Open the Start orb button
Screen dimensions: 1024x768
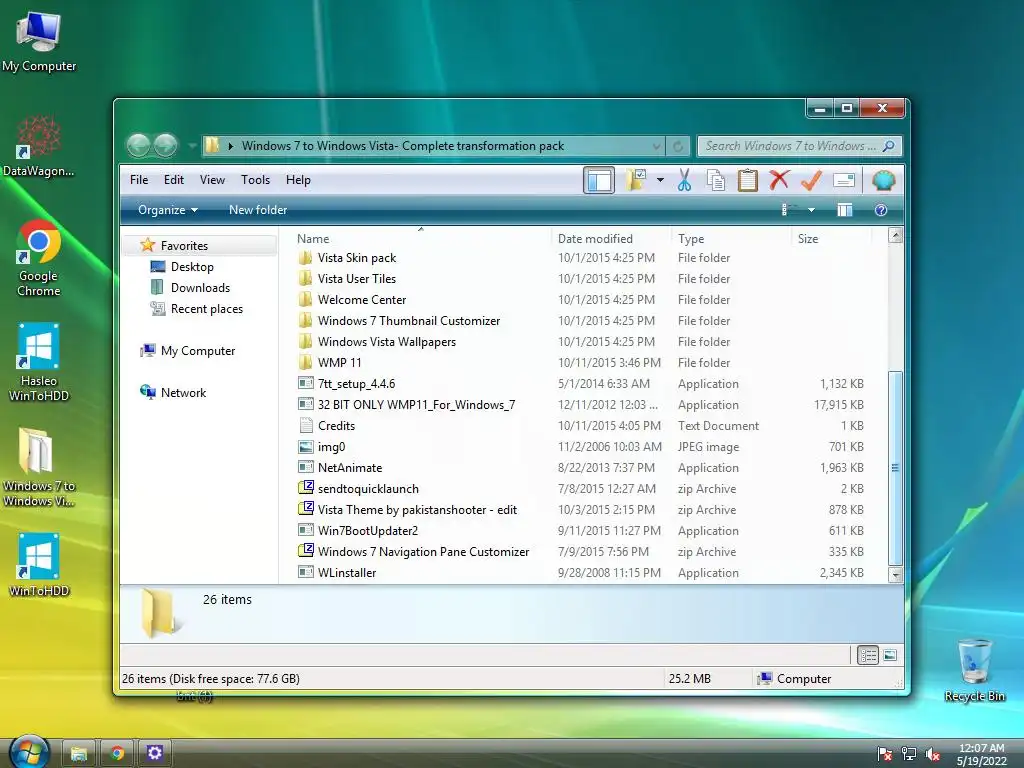tap(29, 752)
